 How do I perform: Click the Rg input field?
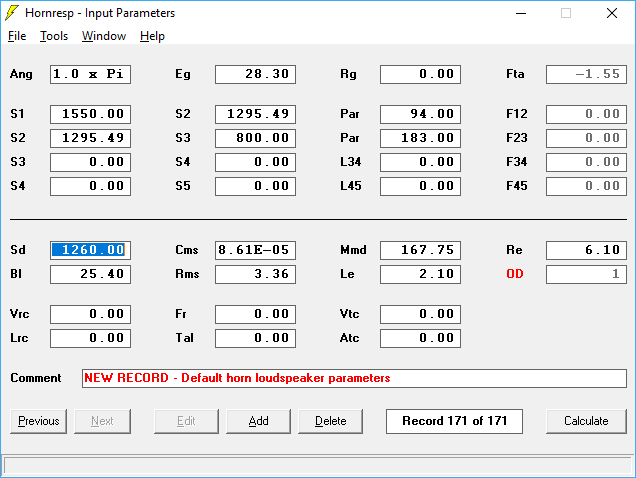coord(420,74)
